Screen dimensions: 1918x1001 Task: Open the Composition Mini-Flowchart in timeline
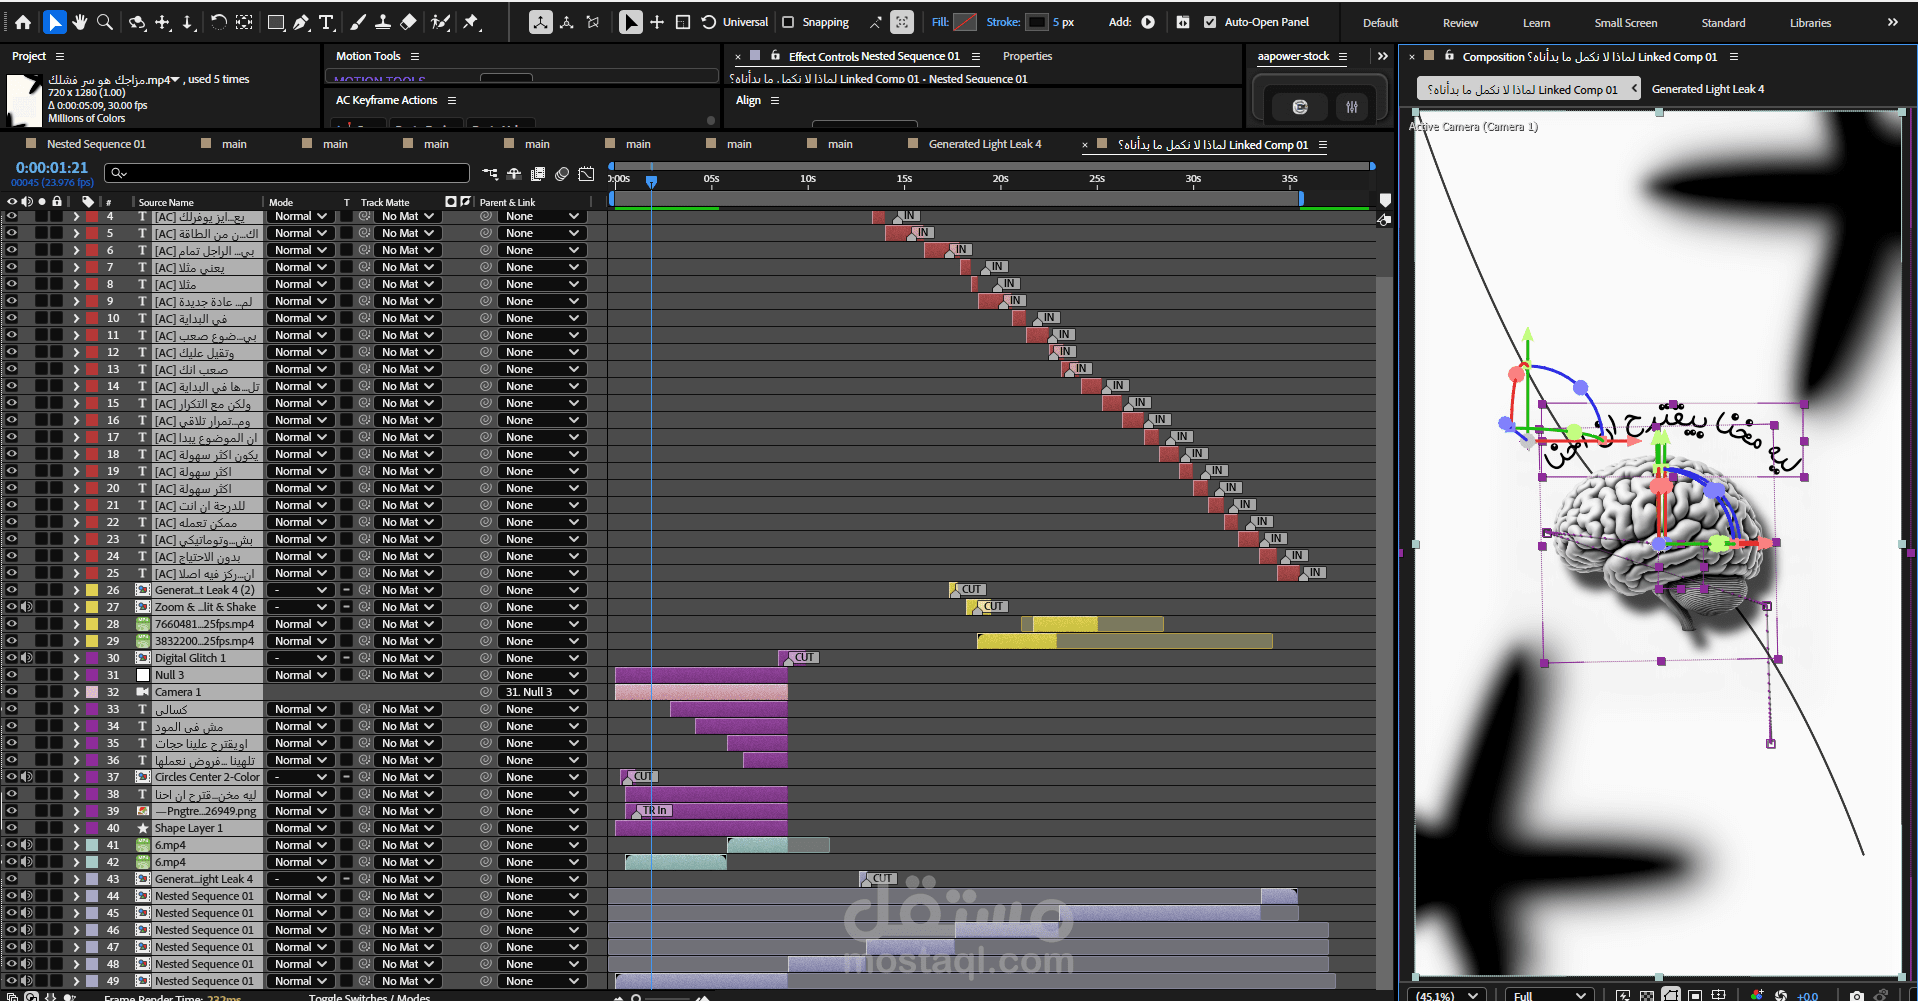[490, 174]
